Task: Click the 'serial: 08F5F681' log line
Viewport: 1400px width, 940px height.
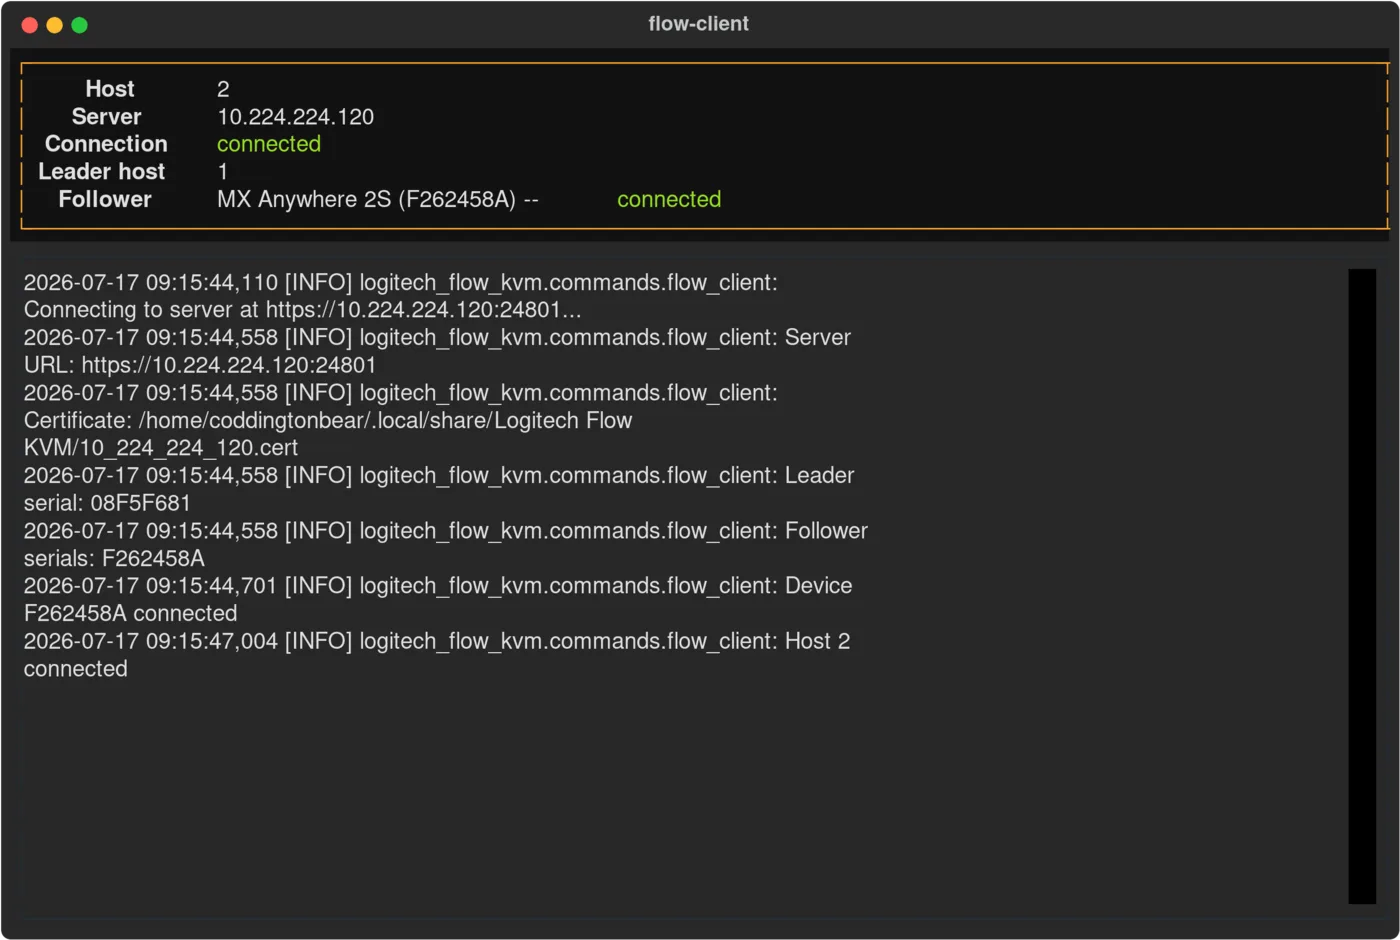Action: pyautogui.click(x=107, y=503)
